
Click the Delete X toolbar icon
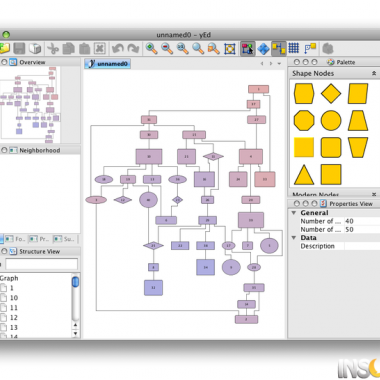click(x=99, y=49)
